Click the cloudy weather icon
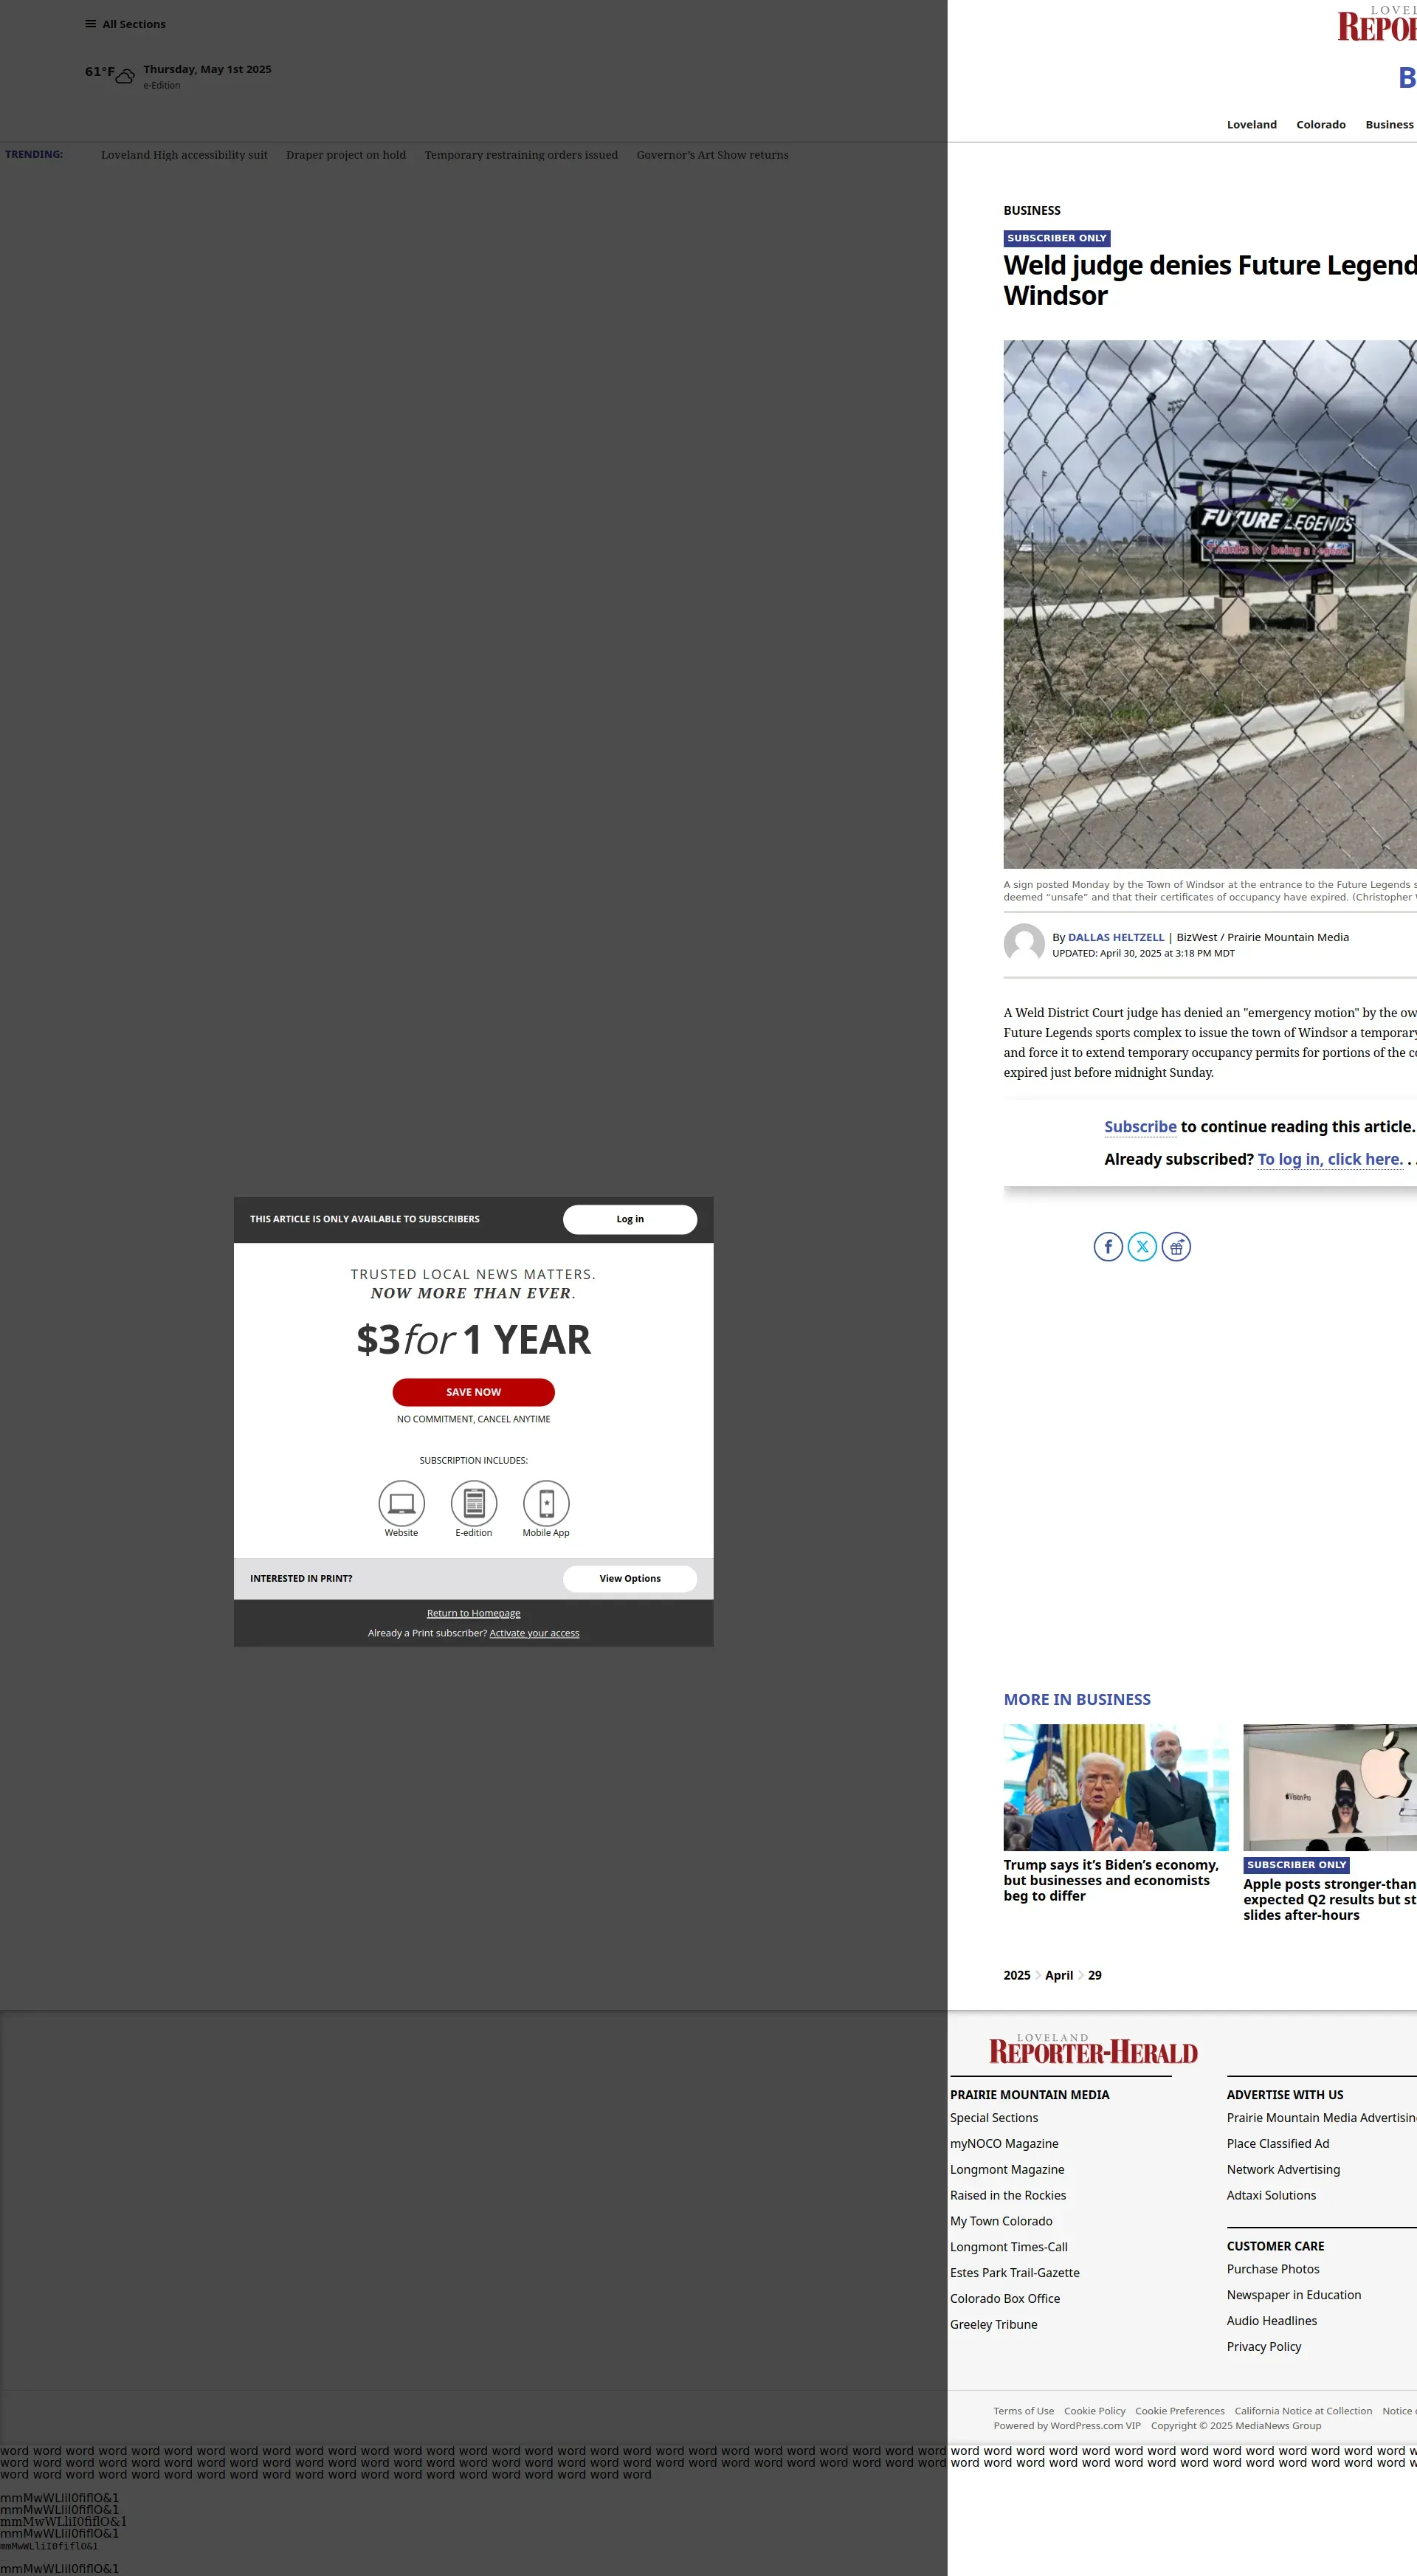 (x=125, y=76)
